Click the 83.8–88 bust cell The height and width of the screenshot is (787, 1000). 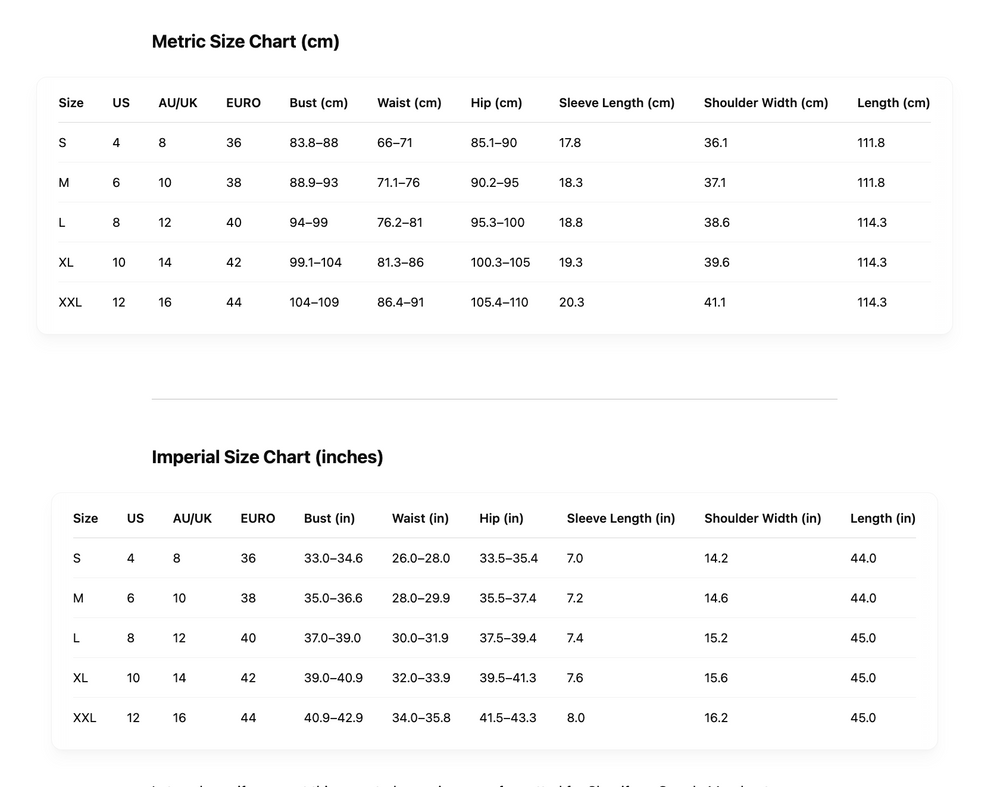[314, 143]
